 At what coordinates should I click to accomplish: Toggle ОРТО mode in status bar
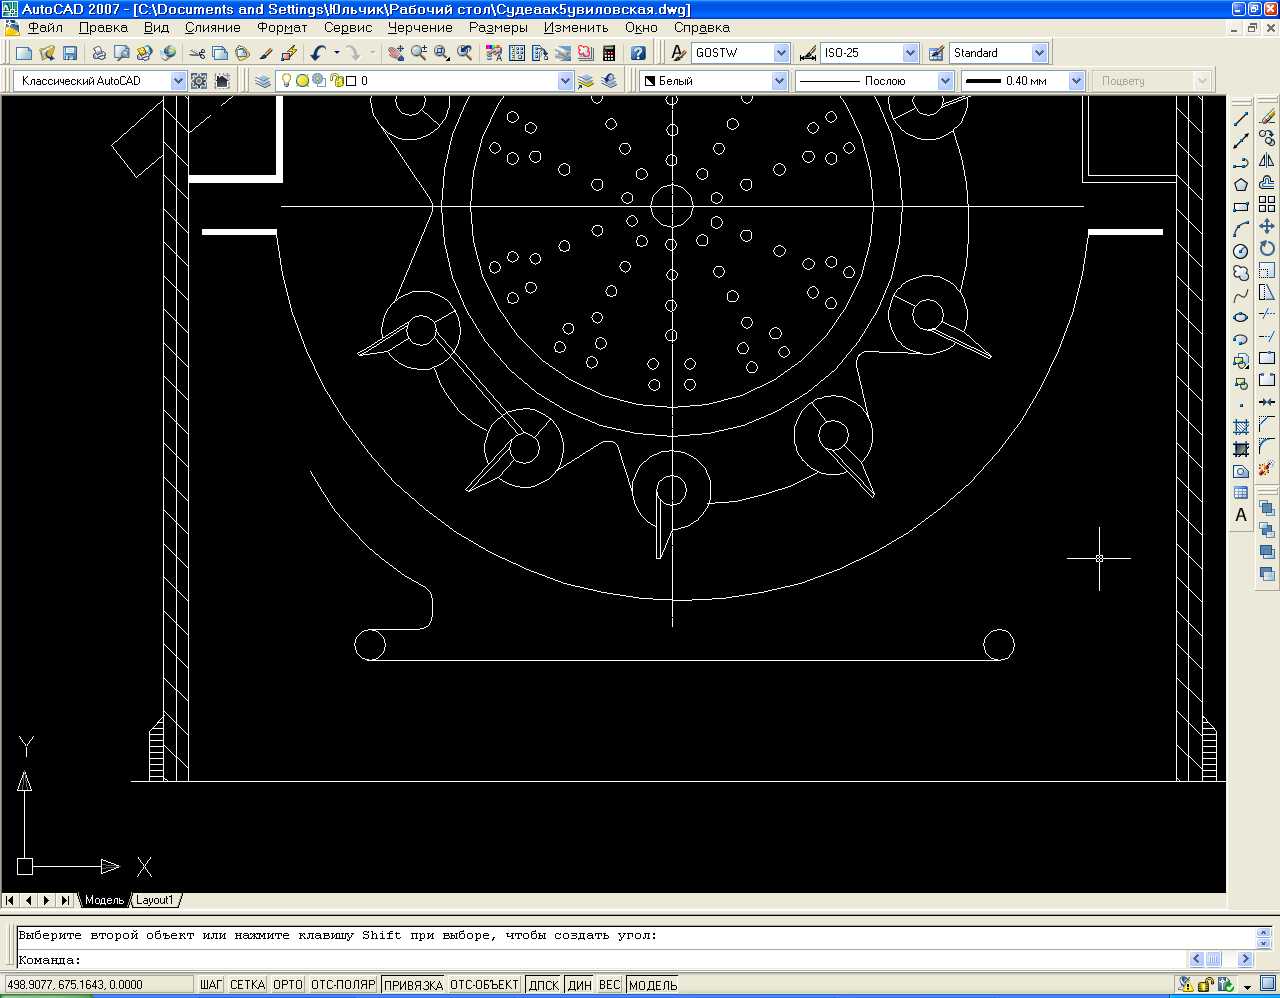(x=287, y=985)
